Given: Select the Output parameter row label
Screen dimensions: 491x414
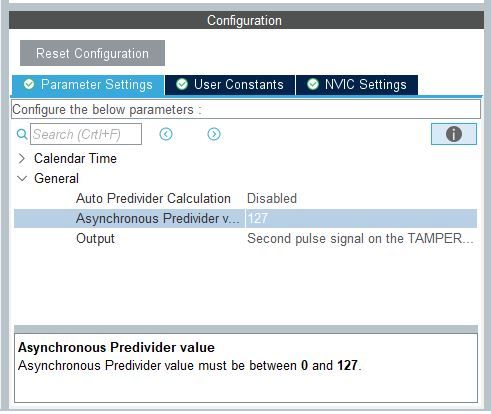Looking at the screenshot, I should 95,239.
